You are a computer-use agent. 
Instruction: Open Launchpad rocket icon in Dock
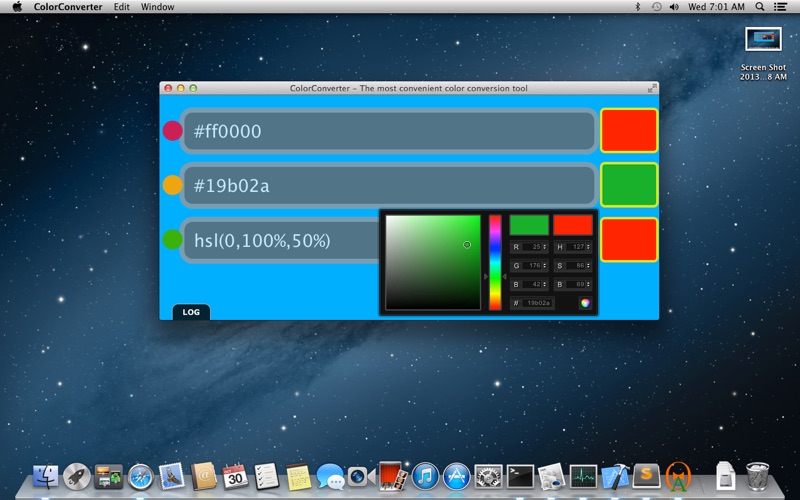77,477
